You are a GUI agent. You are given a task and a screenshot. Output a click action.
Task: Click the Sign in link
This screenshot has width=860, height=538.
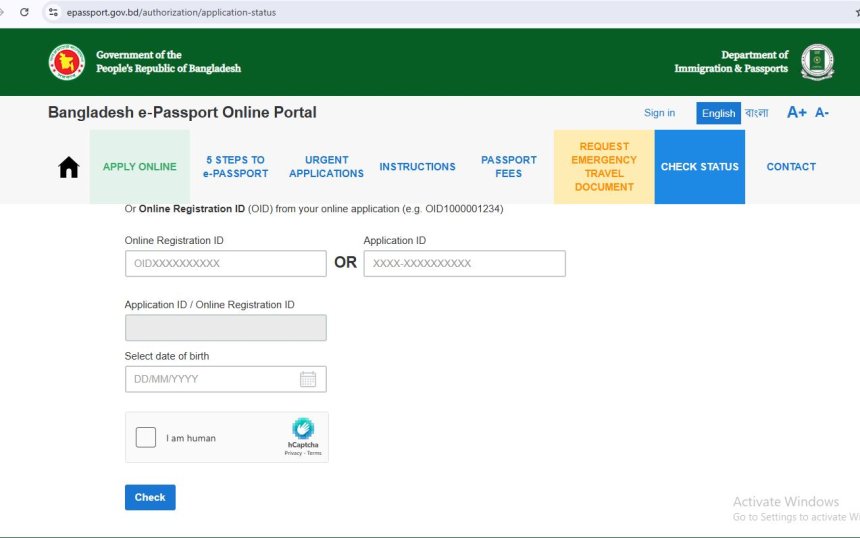pyautogui.click(x=659, y=113)
